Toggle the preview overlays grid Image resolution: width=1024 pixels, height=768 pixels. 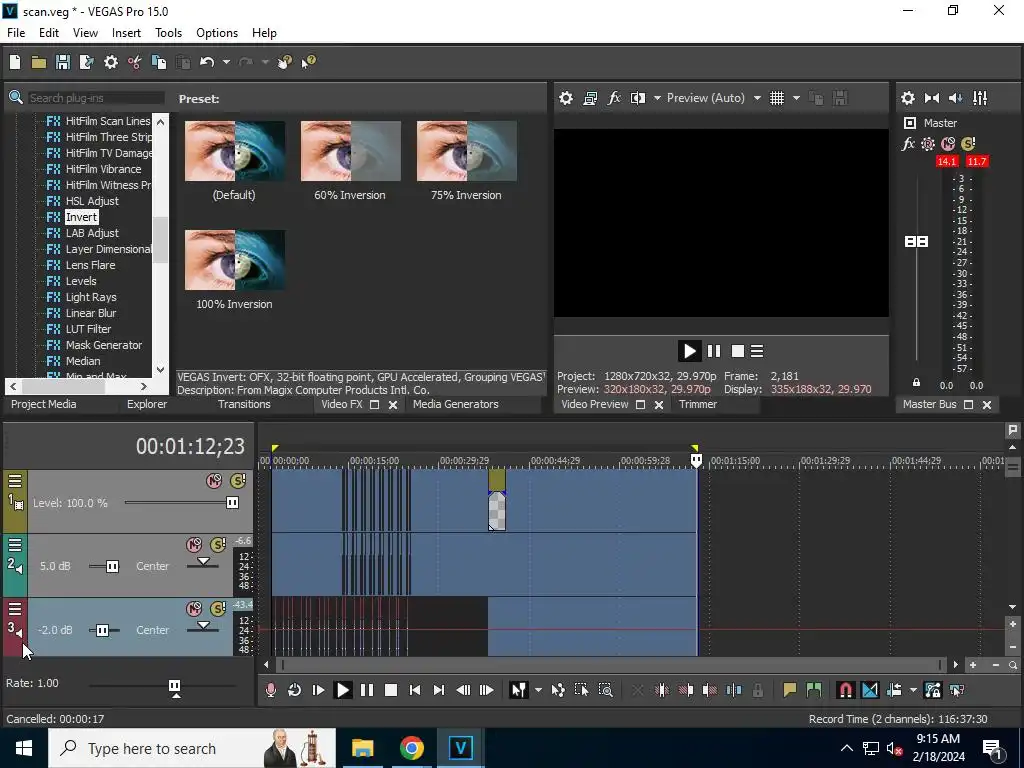[x=776, y=98]
